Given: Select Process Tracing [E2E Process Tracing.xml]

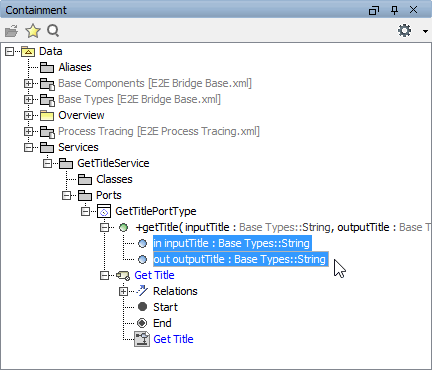Looking at the screenshot, I should click(x=159, y=131).
